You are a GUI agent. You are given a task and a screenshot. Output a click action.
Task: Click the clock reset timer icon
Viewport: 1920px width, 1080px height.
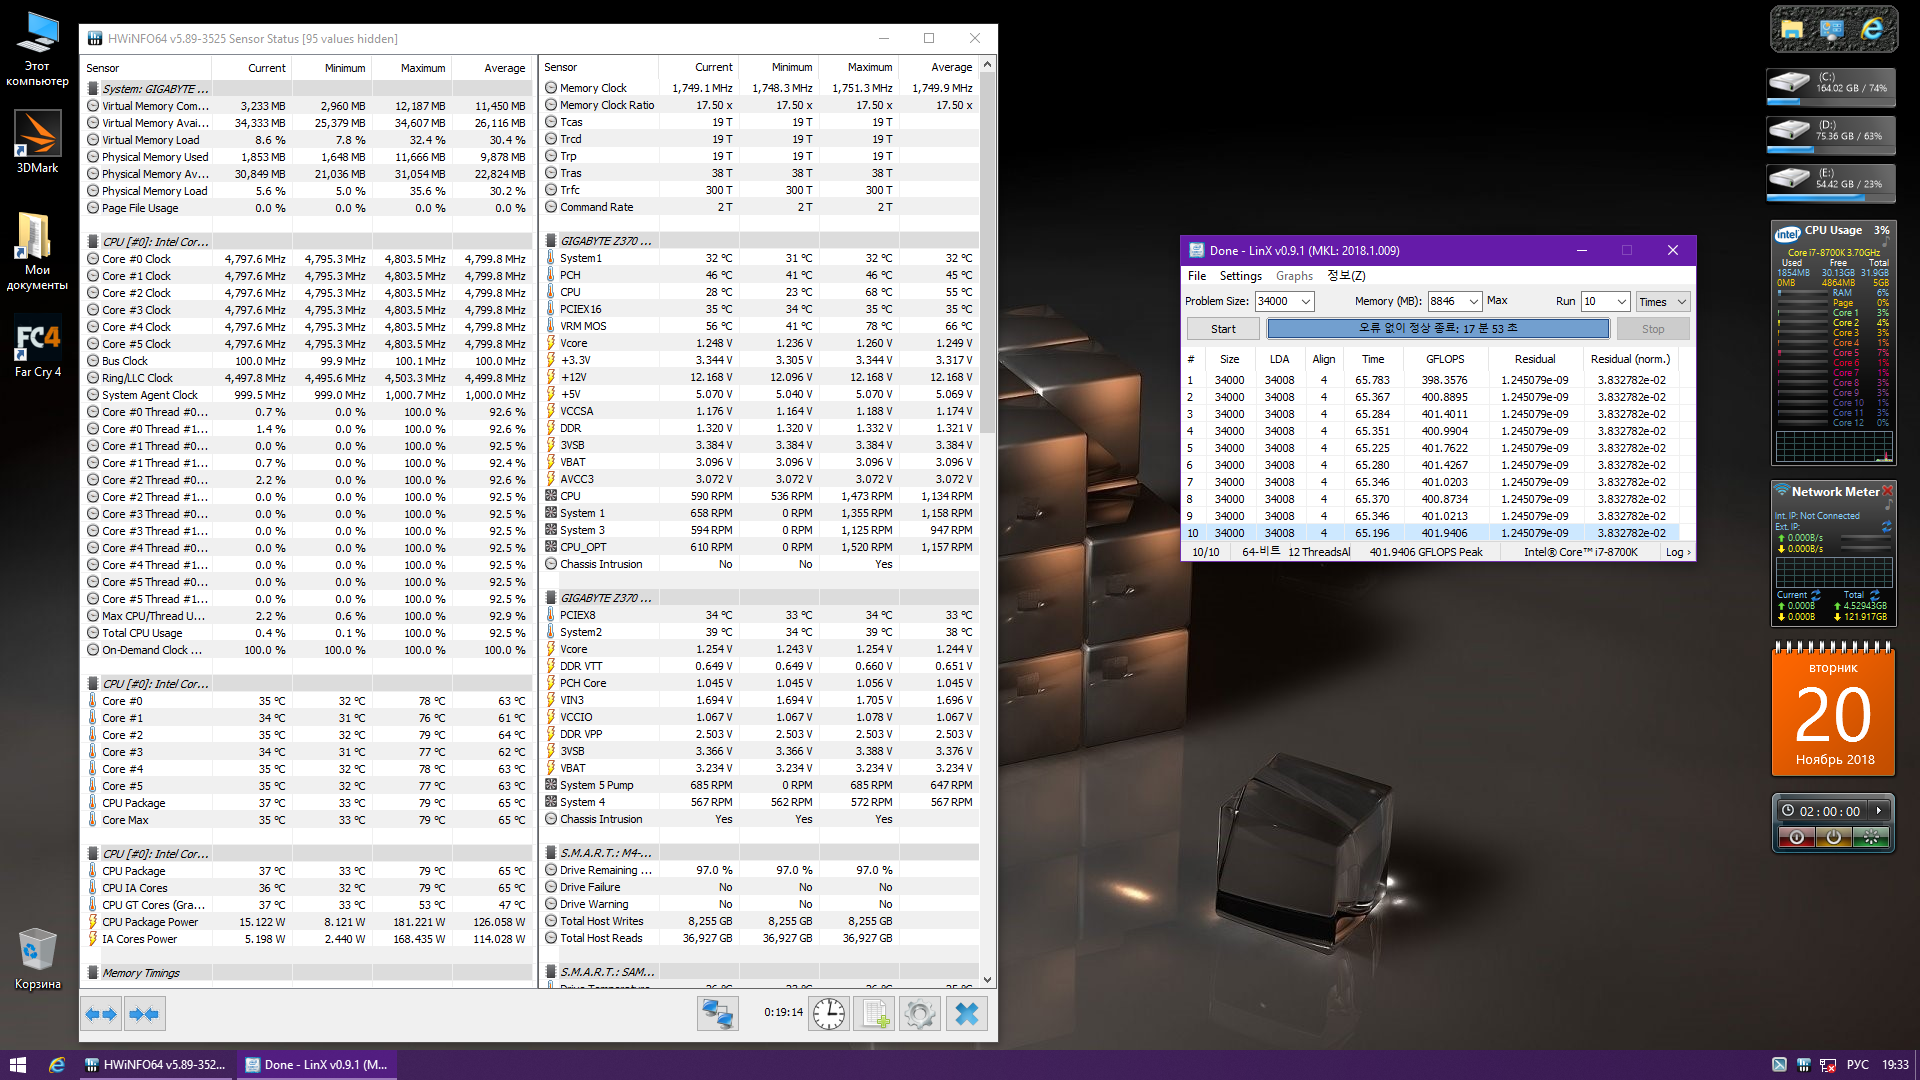[828, 1014]
